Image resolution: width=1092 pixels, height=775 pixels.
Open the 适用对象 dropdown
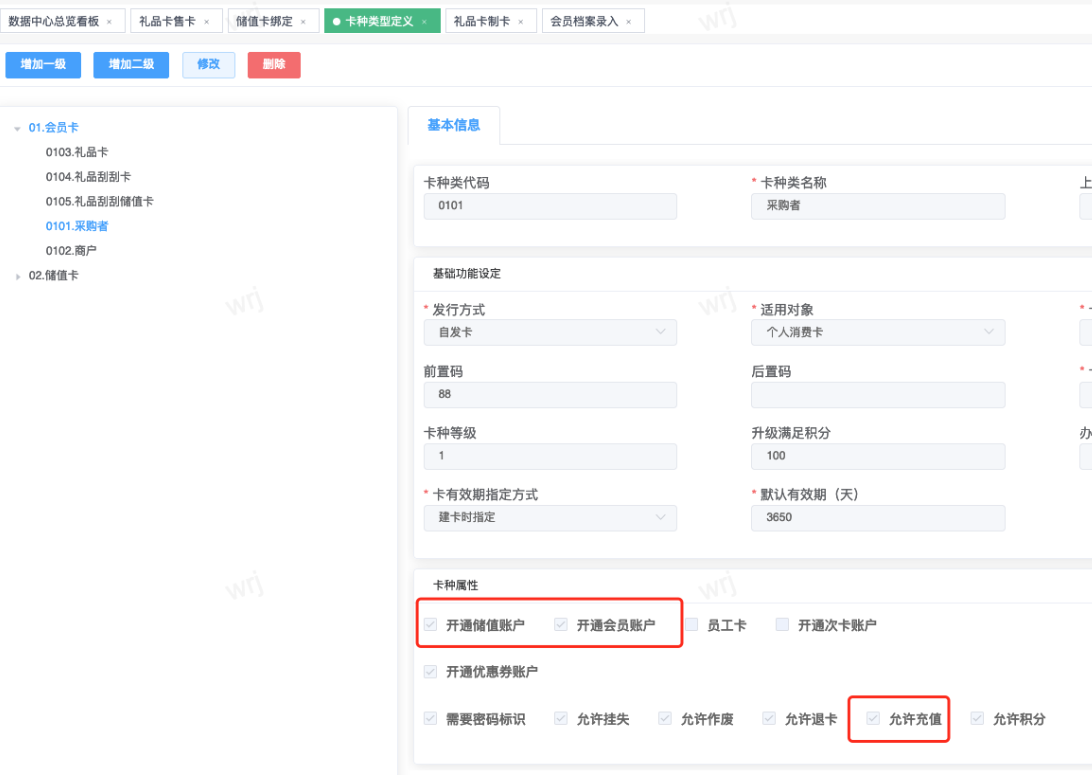(877, 332)
